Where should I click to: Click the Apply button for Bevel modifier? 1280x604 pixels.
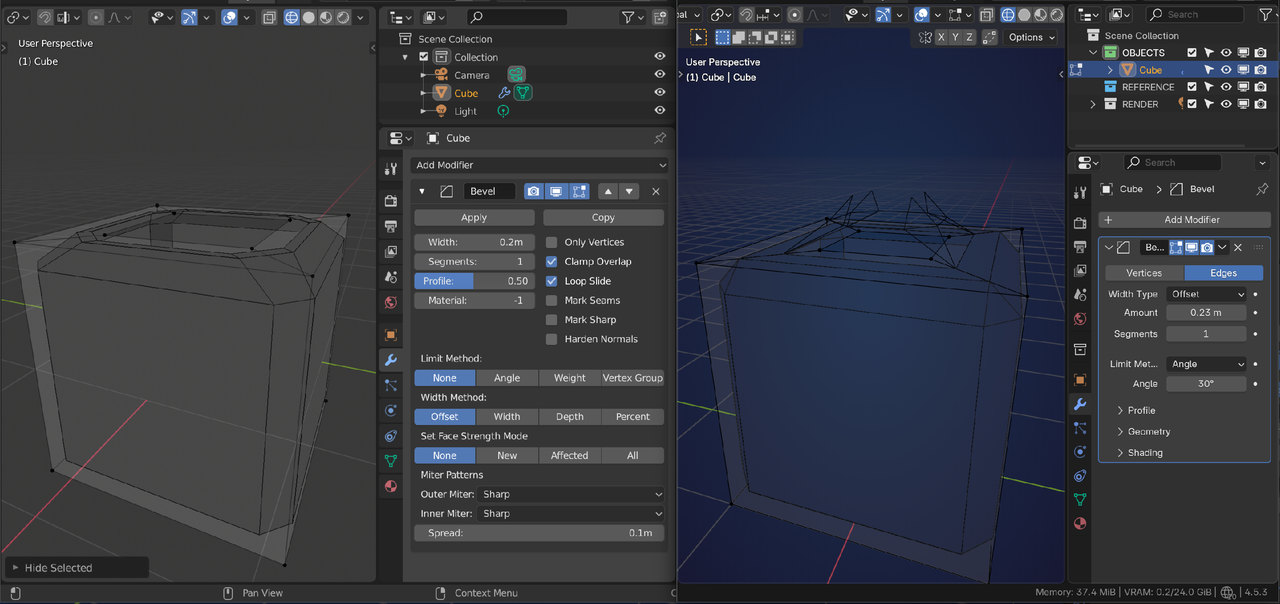474,217
